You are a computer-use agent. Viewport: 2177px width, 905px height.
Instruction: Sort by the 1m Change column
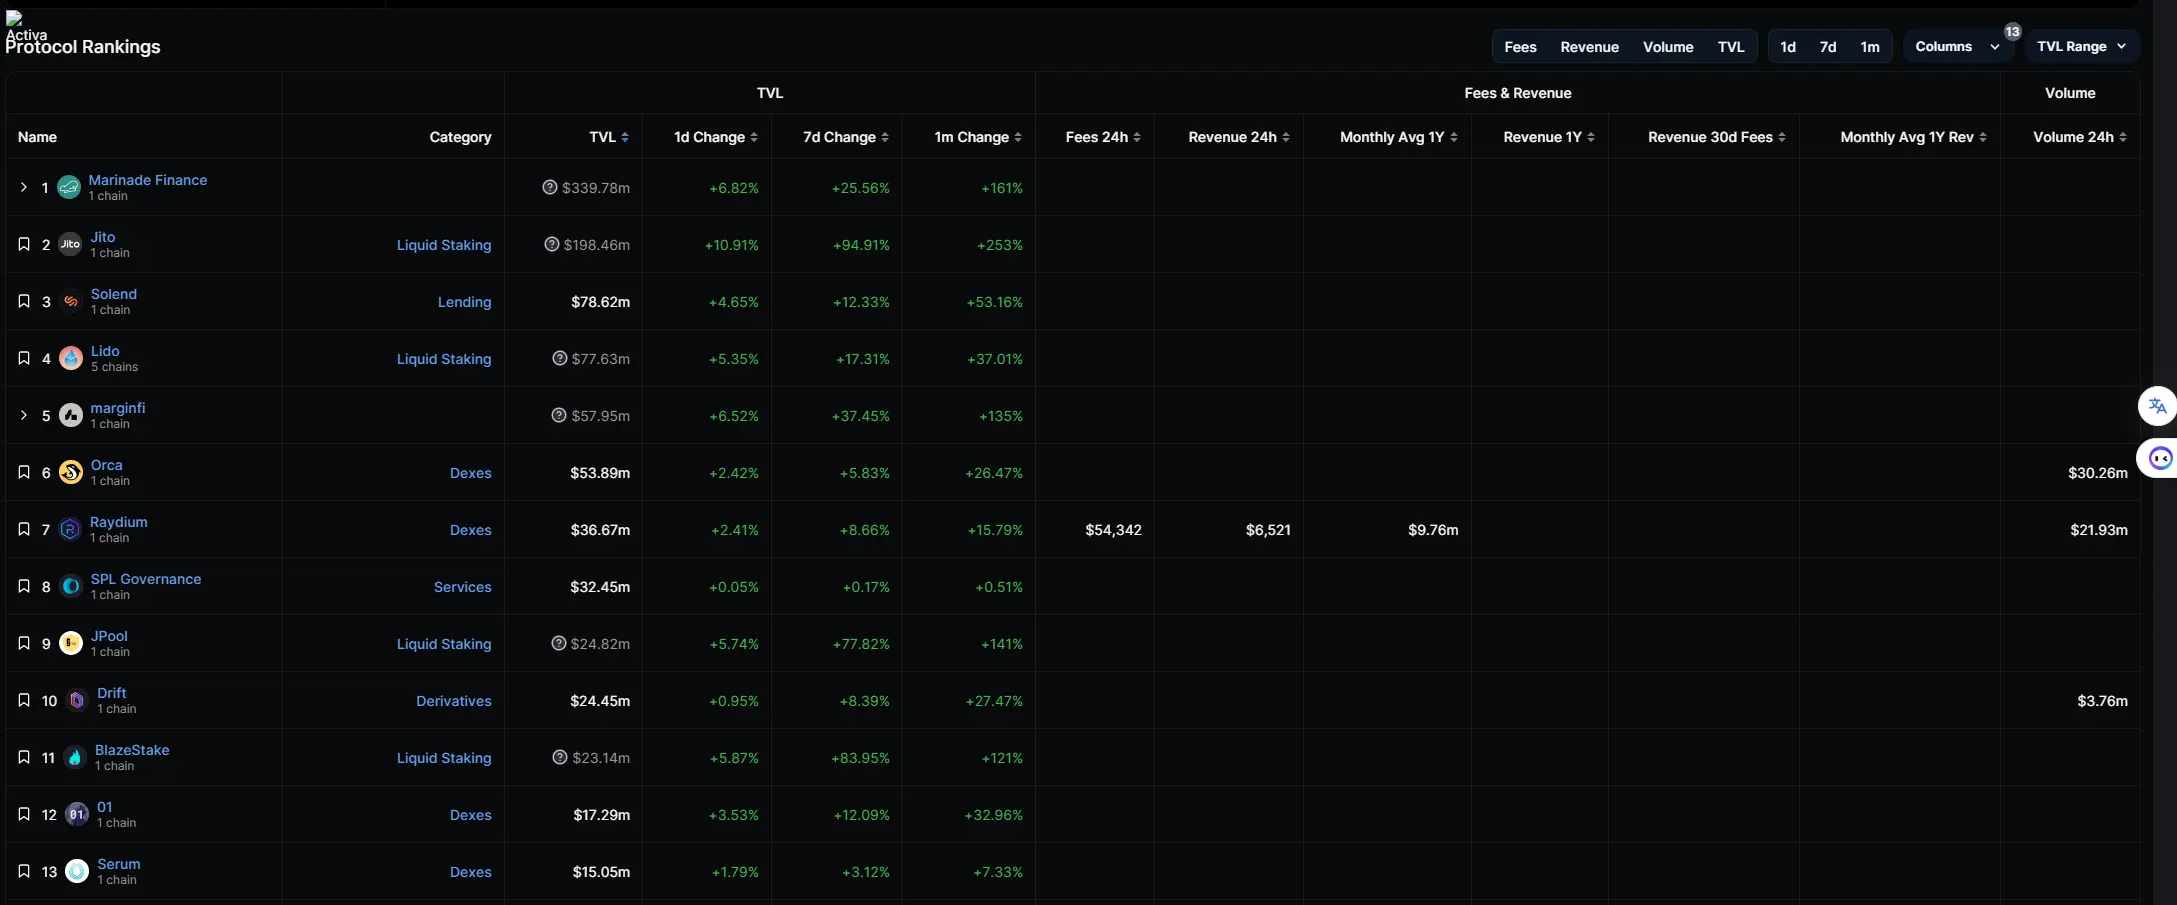click(x=977, y=137)
